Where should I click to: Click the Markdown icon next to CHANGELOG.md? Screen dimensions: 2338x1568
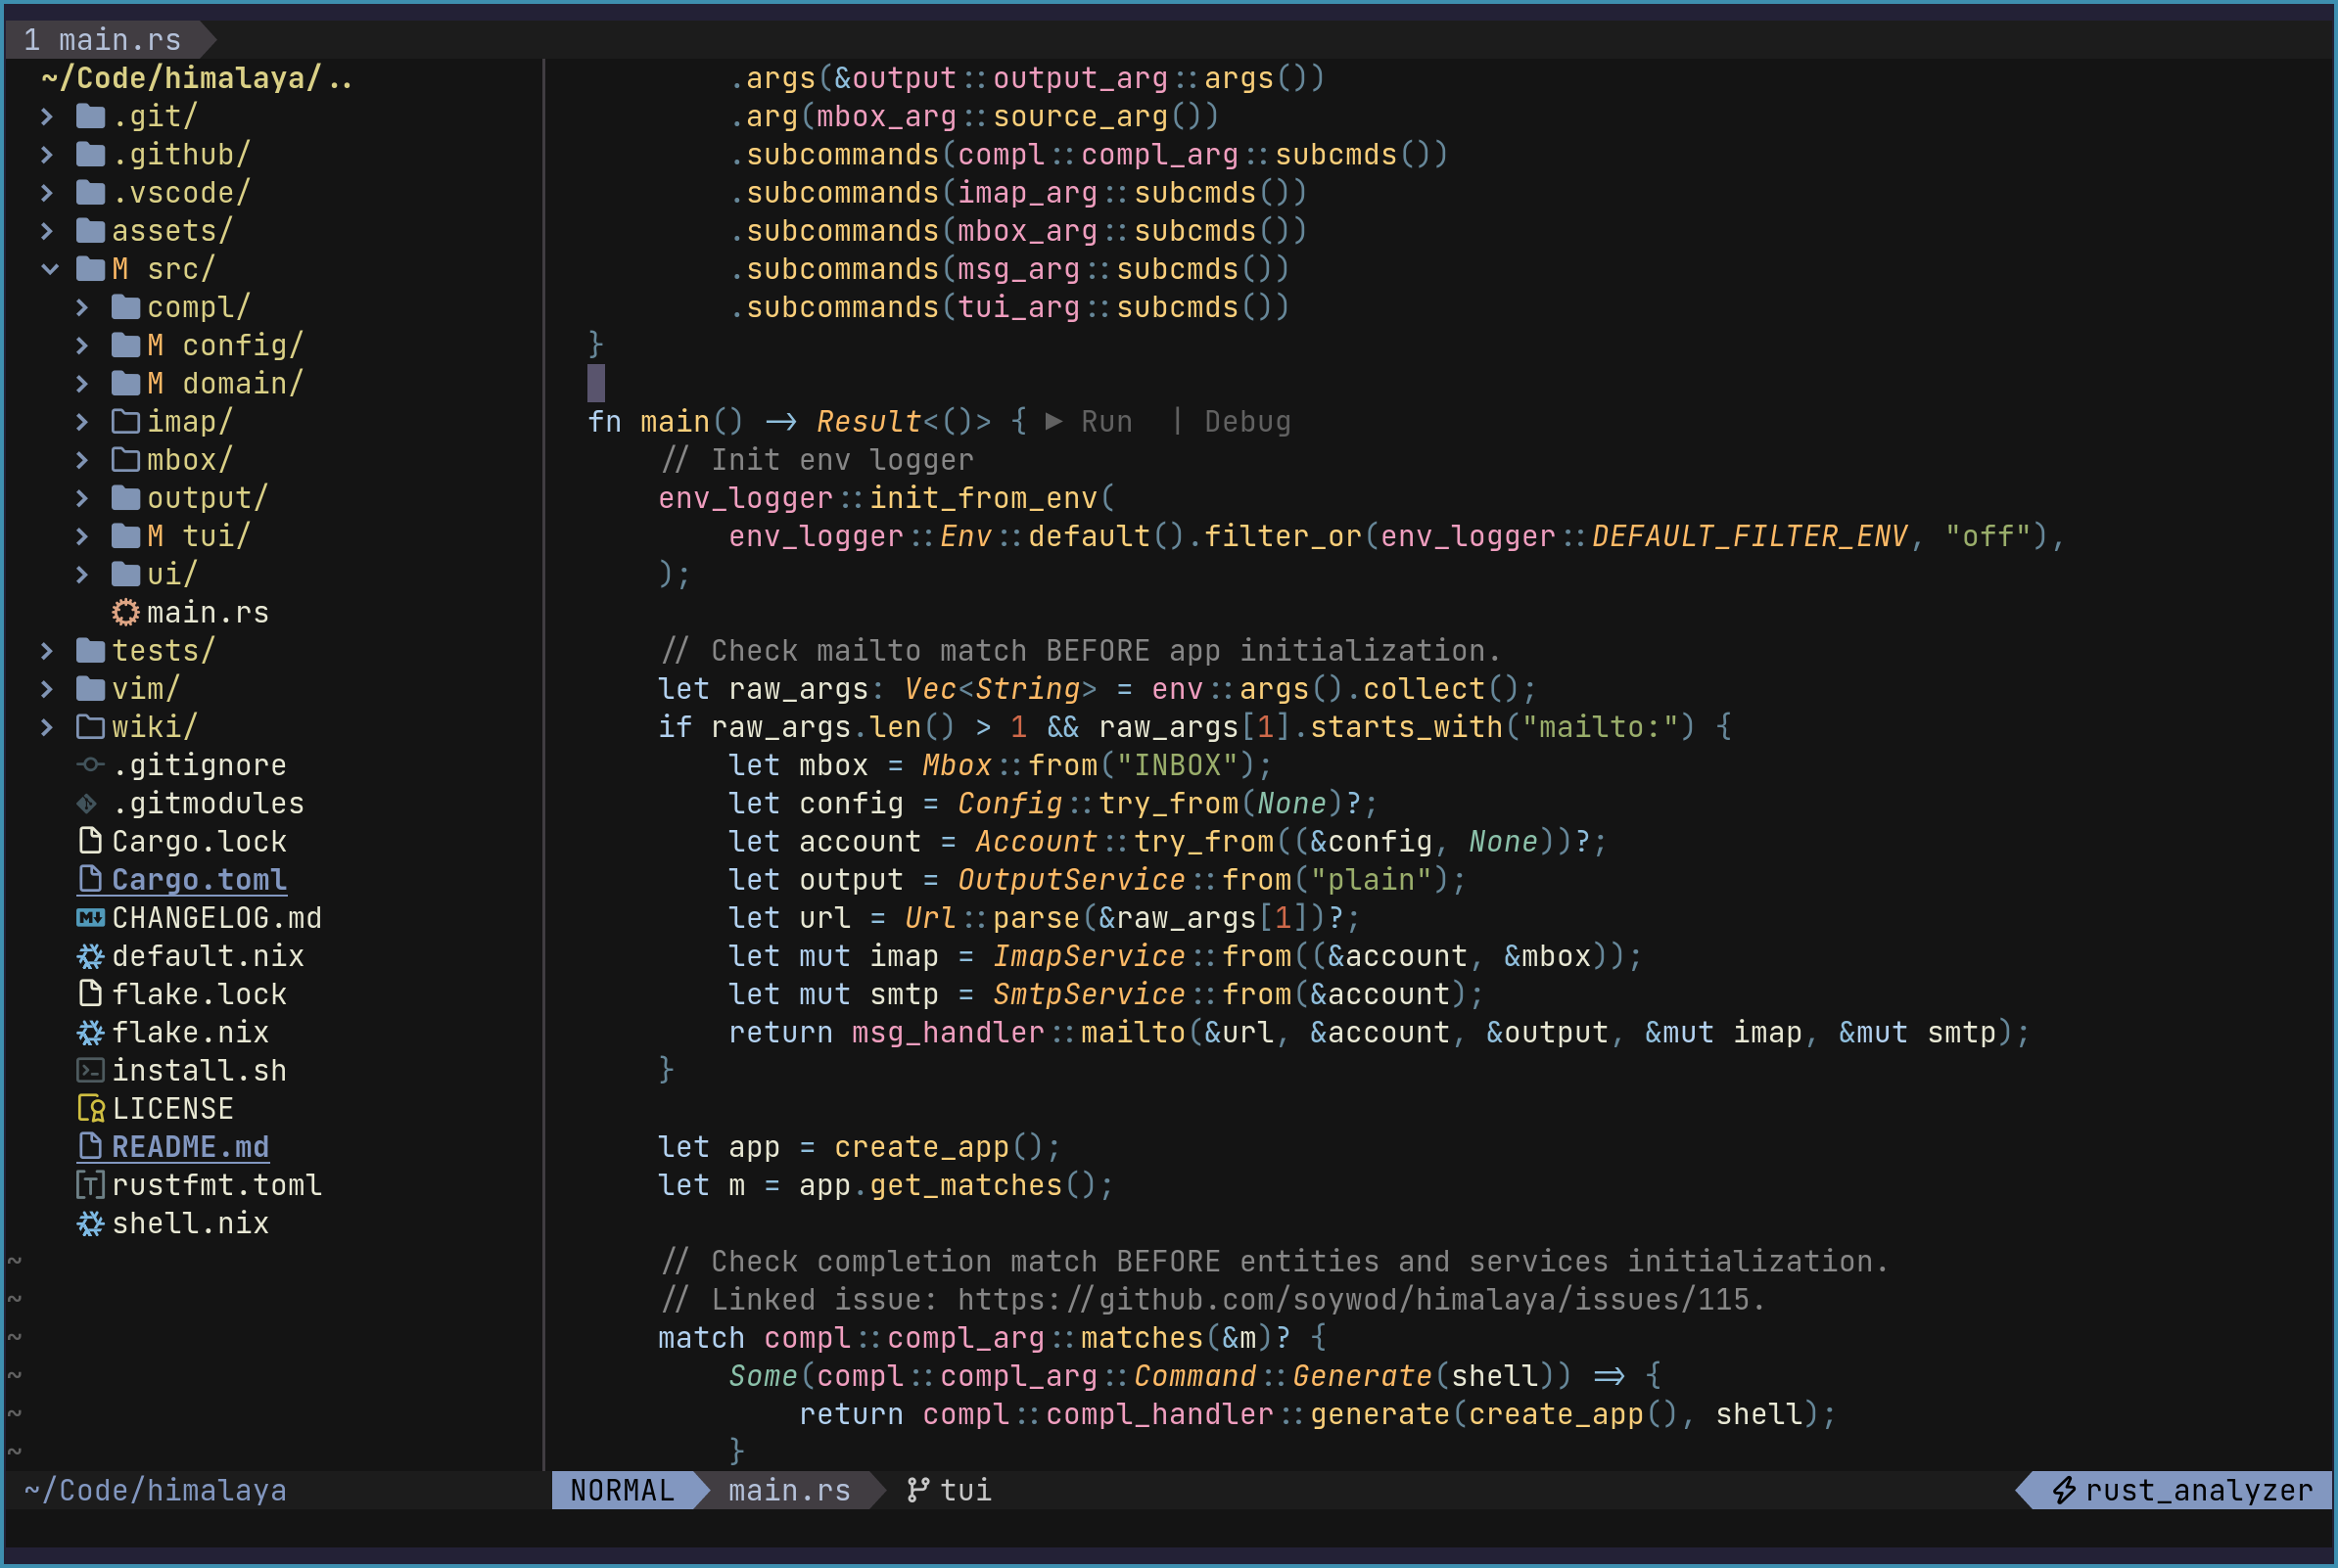[90, 918]
